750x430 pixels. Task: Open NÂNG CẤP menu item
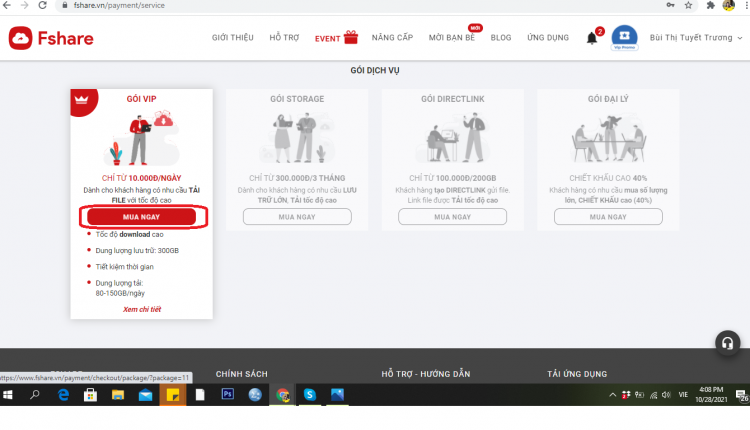point(392,37)
